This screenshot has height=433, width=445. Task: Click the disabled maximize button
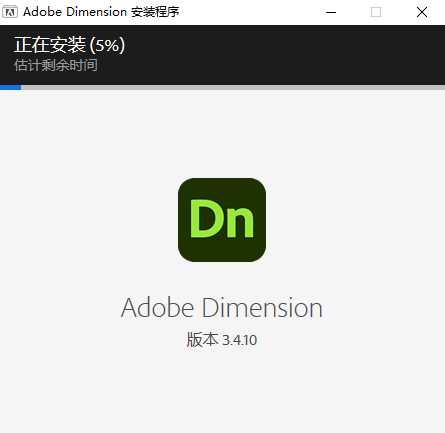(x=376, y=12)
